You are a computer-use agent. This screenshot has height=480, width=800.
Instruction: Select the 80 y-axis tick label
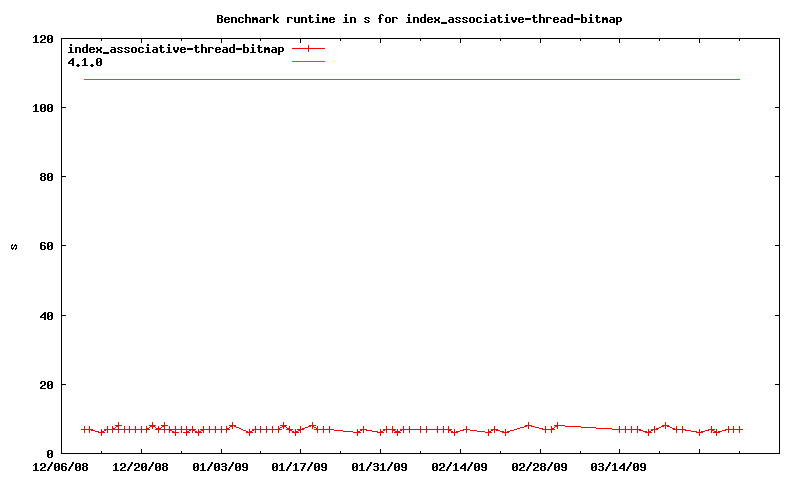pyautogui.click(x=46, y=177)
